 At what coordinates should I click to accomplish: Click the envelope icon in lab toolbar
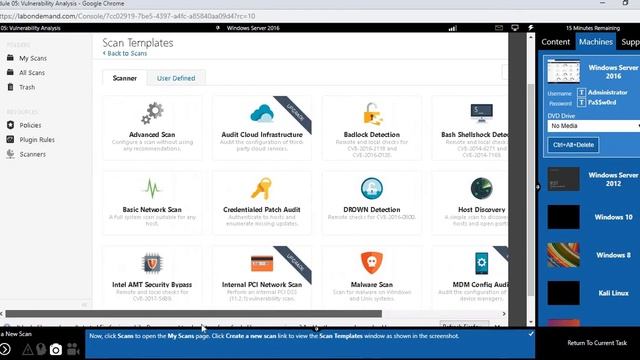[x=499, y=28]
